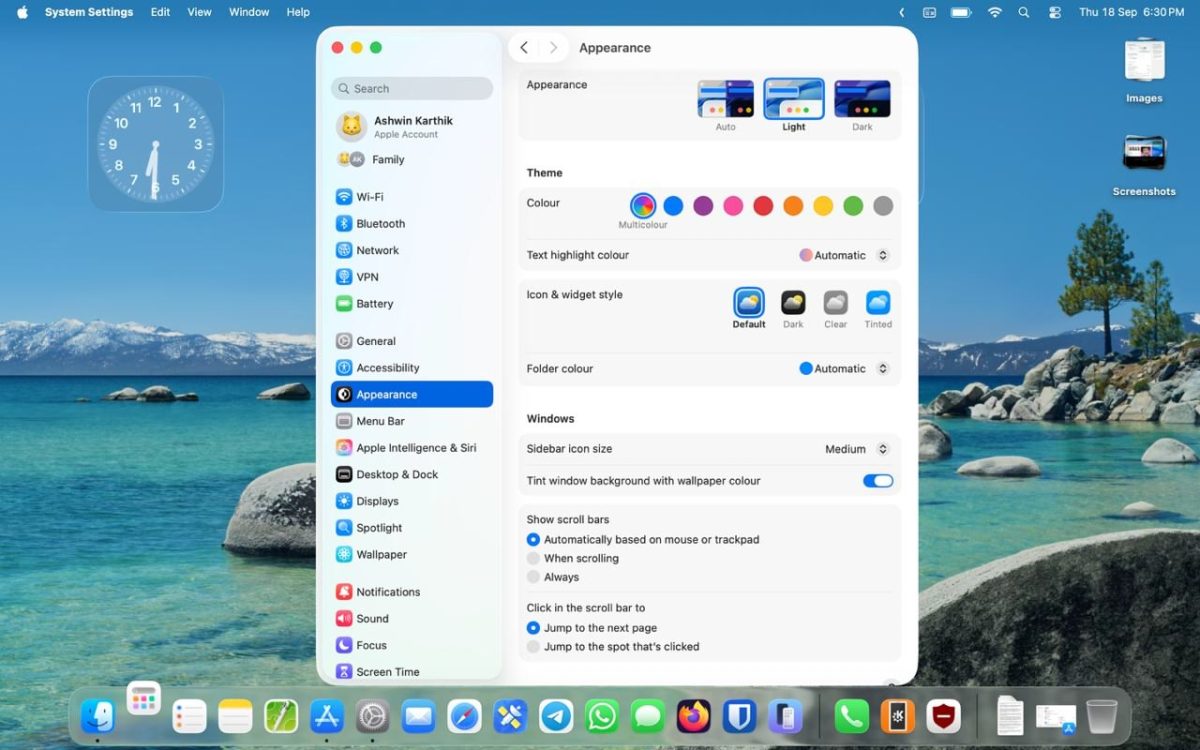This screenshot has height=750, width=1200.
Task: Click the Search field in sidebar
Action: tap(412, 88)
